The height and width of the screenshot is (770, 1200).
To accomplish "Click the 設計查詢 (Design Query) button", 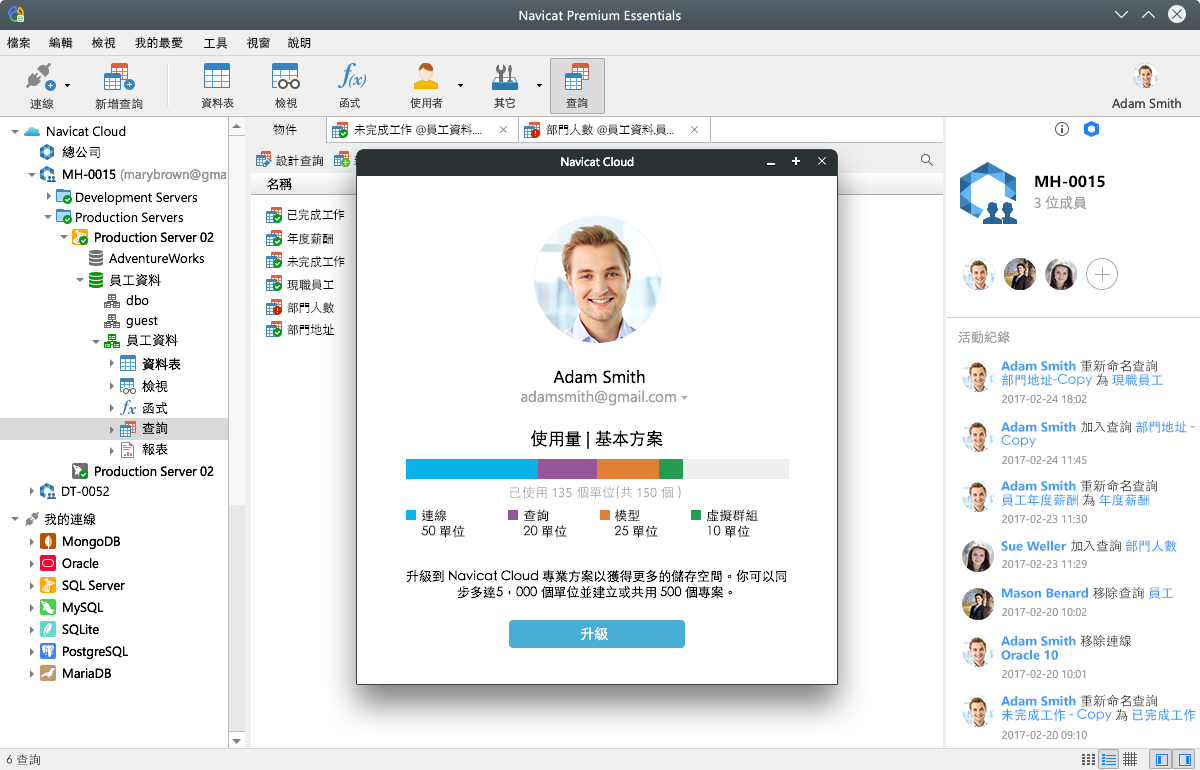I will pyautogui.click(x=290, y=160).
